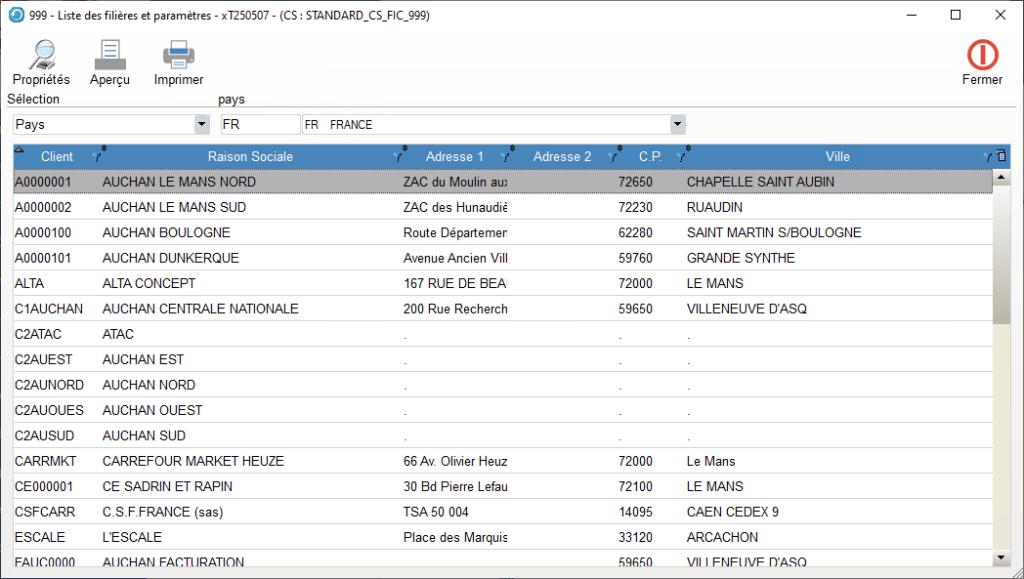Click the filter icon in Adresse 1 header

pos(506,157)
